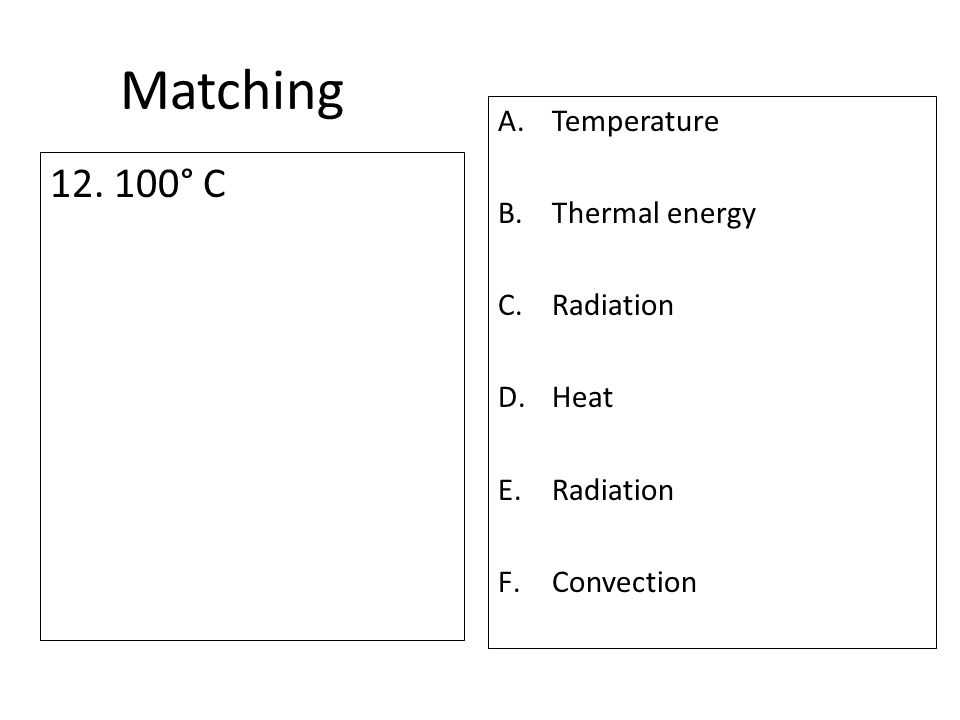The image size is (960, 720).
Task: Choose the "Convection" answer text
Action: [624, 582]
